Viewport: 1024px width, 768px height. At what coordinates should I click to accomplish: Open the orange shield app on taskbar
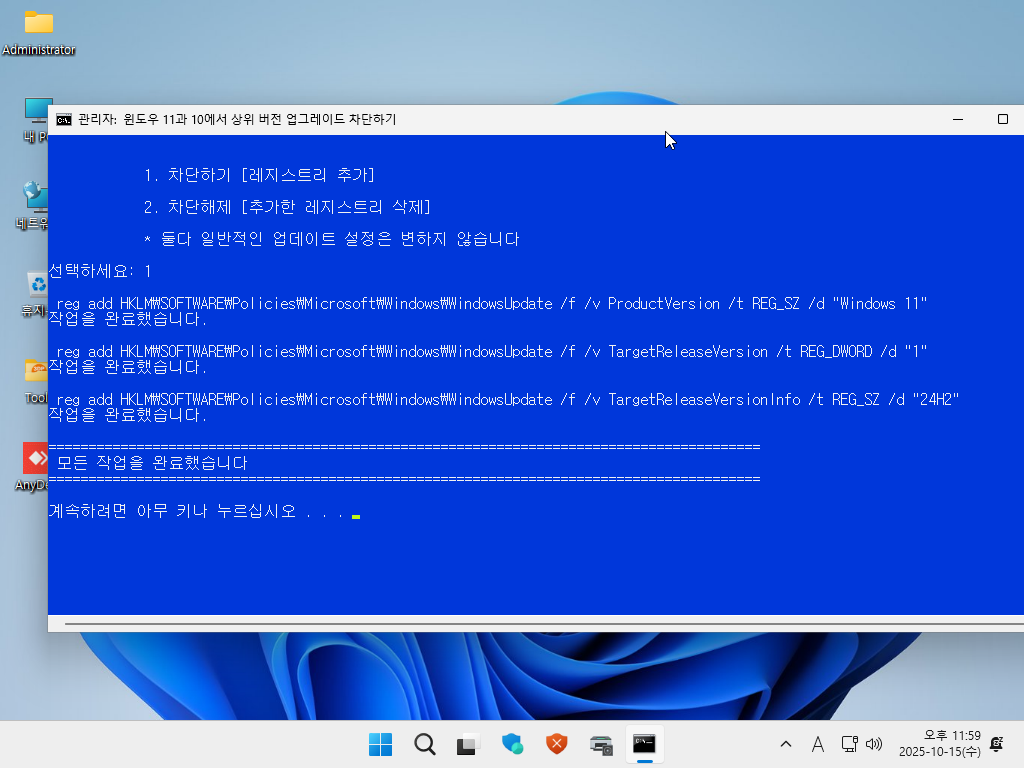click(556, 744)
